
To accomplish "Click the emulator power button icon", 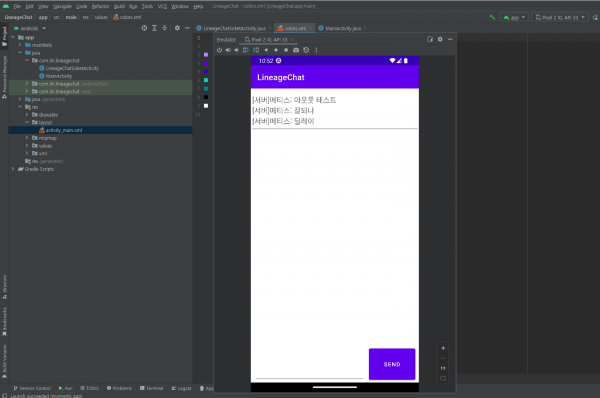I will coord(219,50).
